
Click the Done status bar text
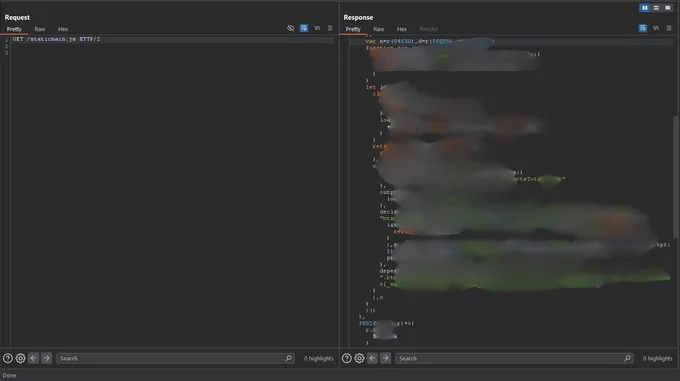coord(9,375)
